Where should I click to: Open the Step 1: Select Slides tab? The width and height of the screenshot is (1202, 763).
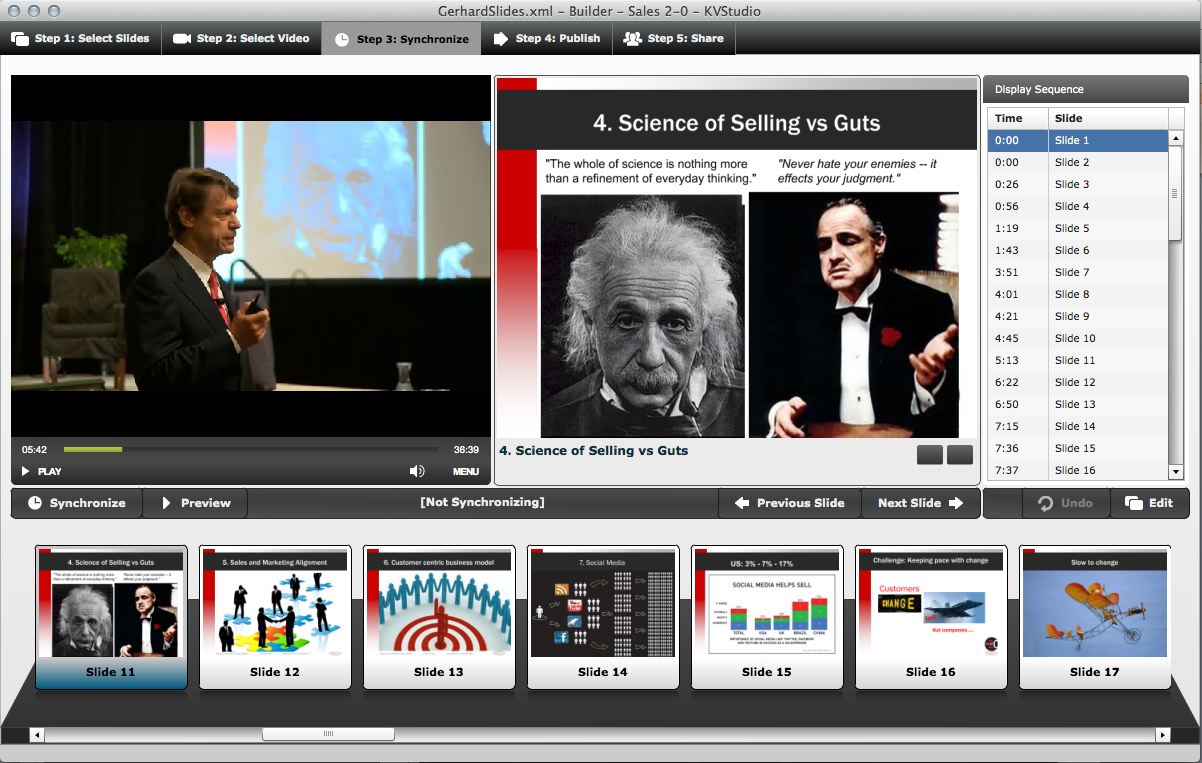click(x=81, y=39)
